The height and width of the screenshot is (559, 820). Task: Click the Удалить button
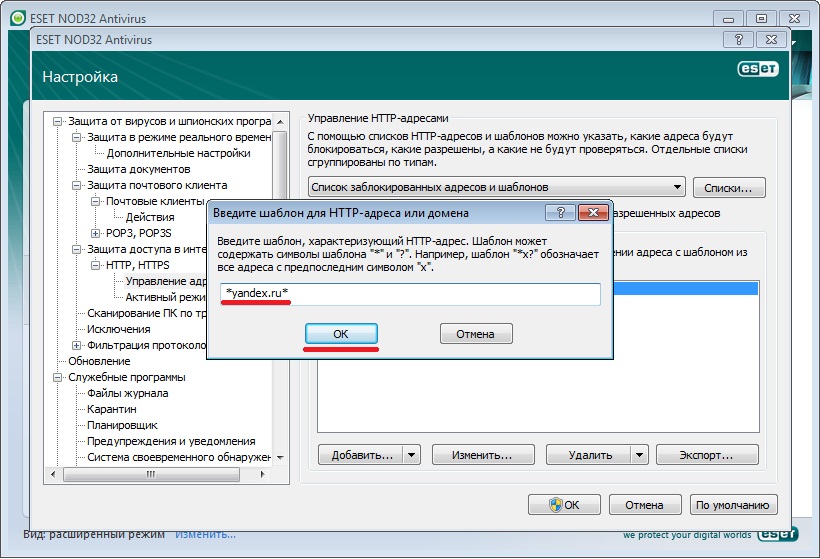(x=589, y=455)
